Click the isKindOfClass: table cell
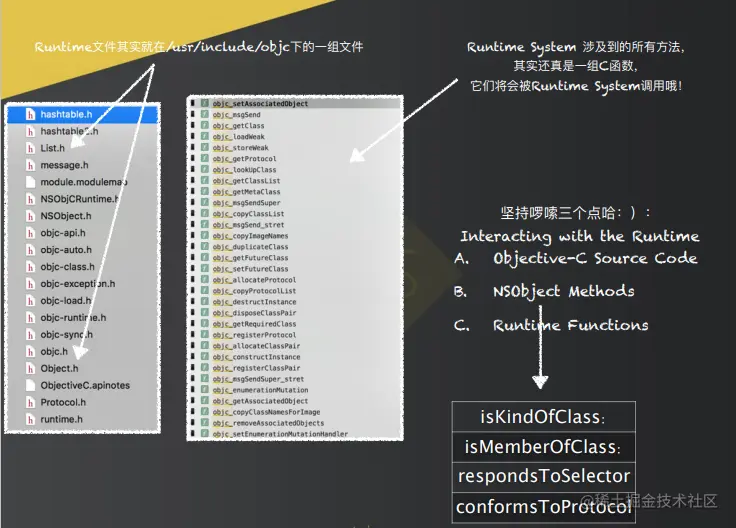Screen dimensions: 736x528 544,417
